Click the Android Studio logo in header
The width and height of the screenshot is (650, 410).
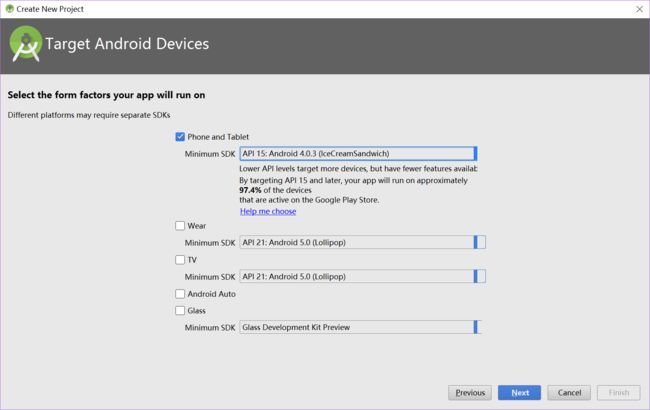pos(26,44)
